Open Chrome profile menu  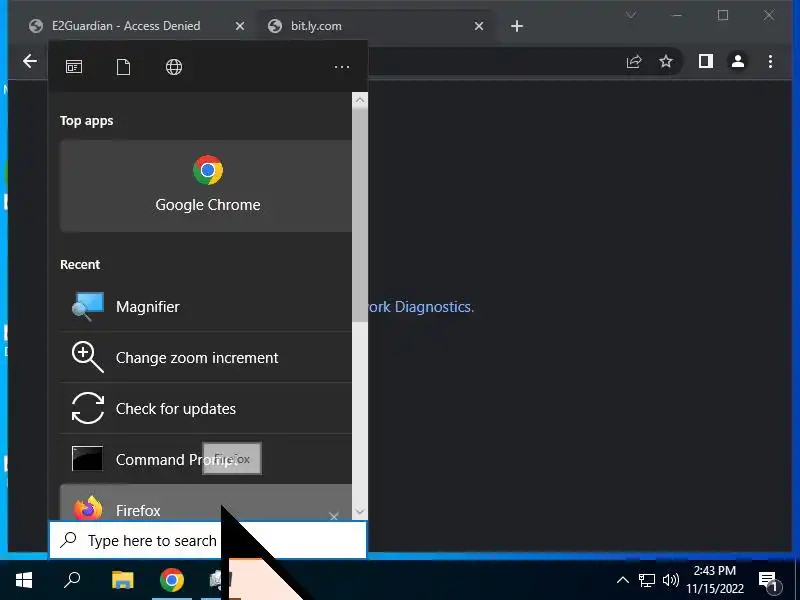pyautogui.click(x=738, y=62)
